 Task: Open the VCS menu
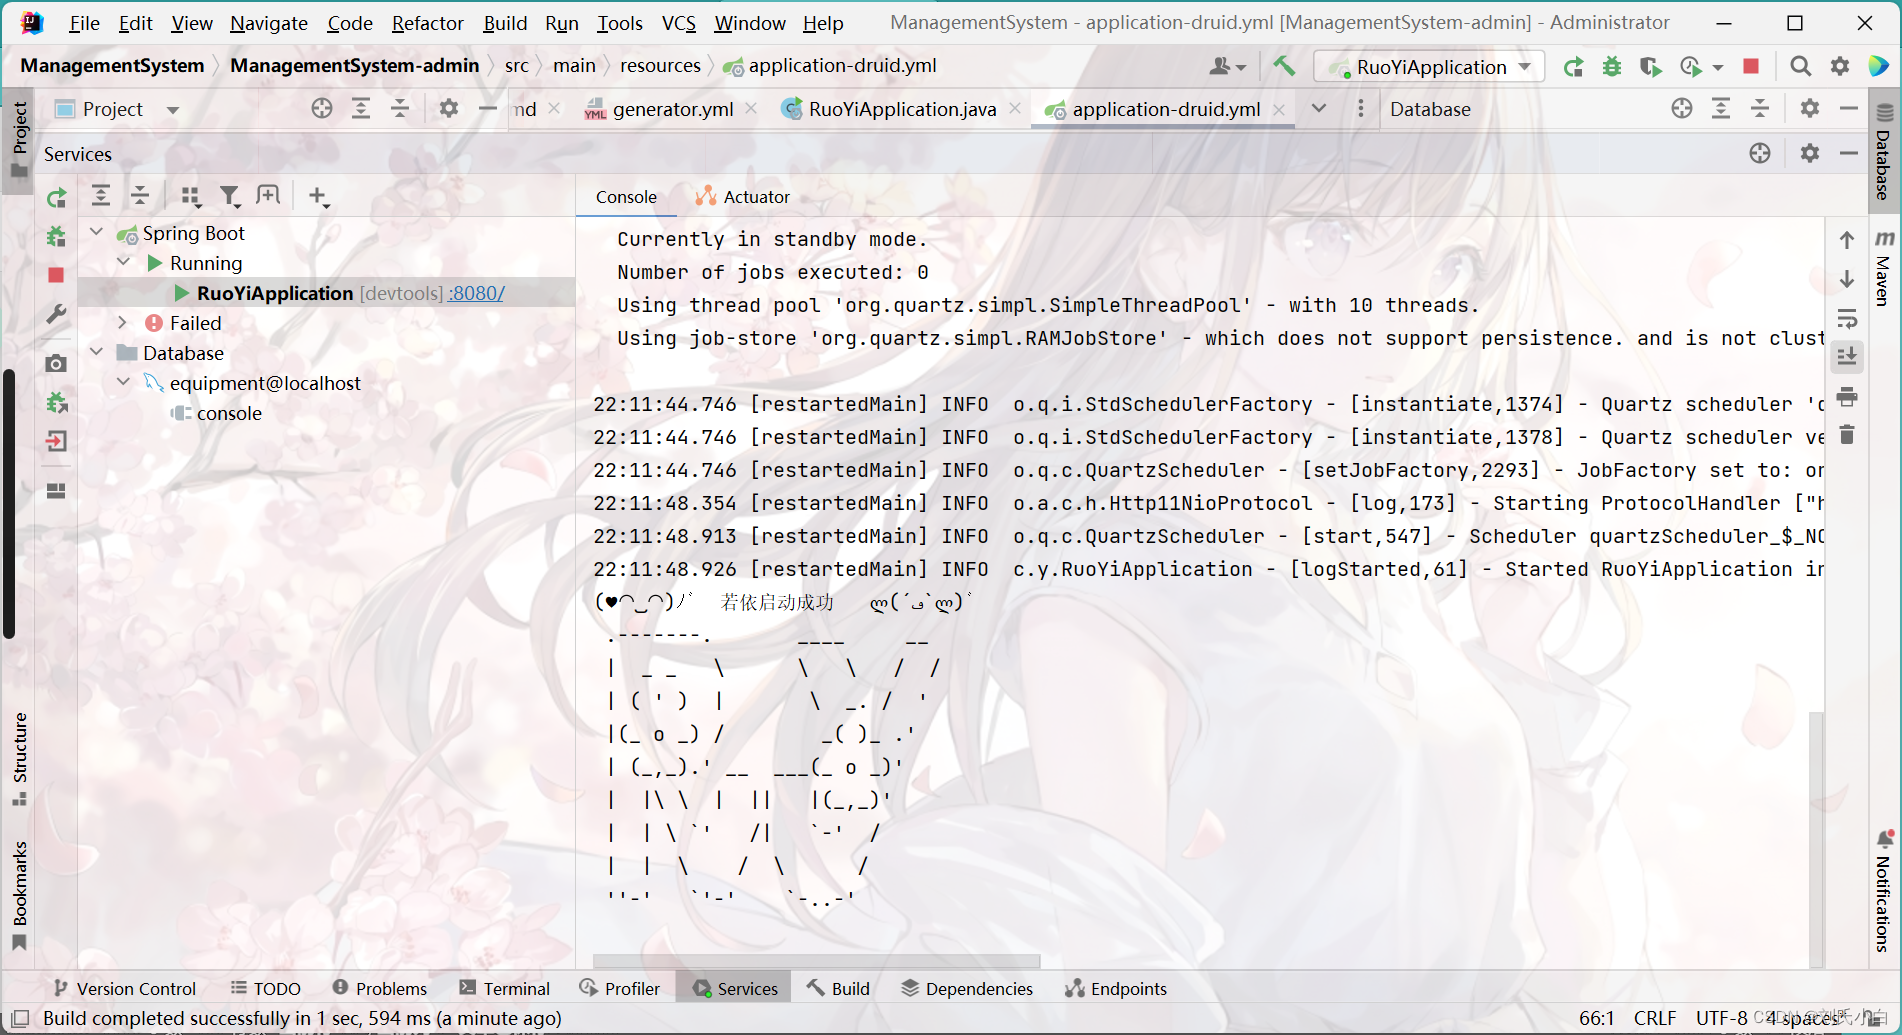coord(678,23)
